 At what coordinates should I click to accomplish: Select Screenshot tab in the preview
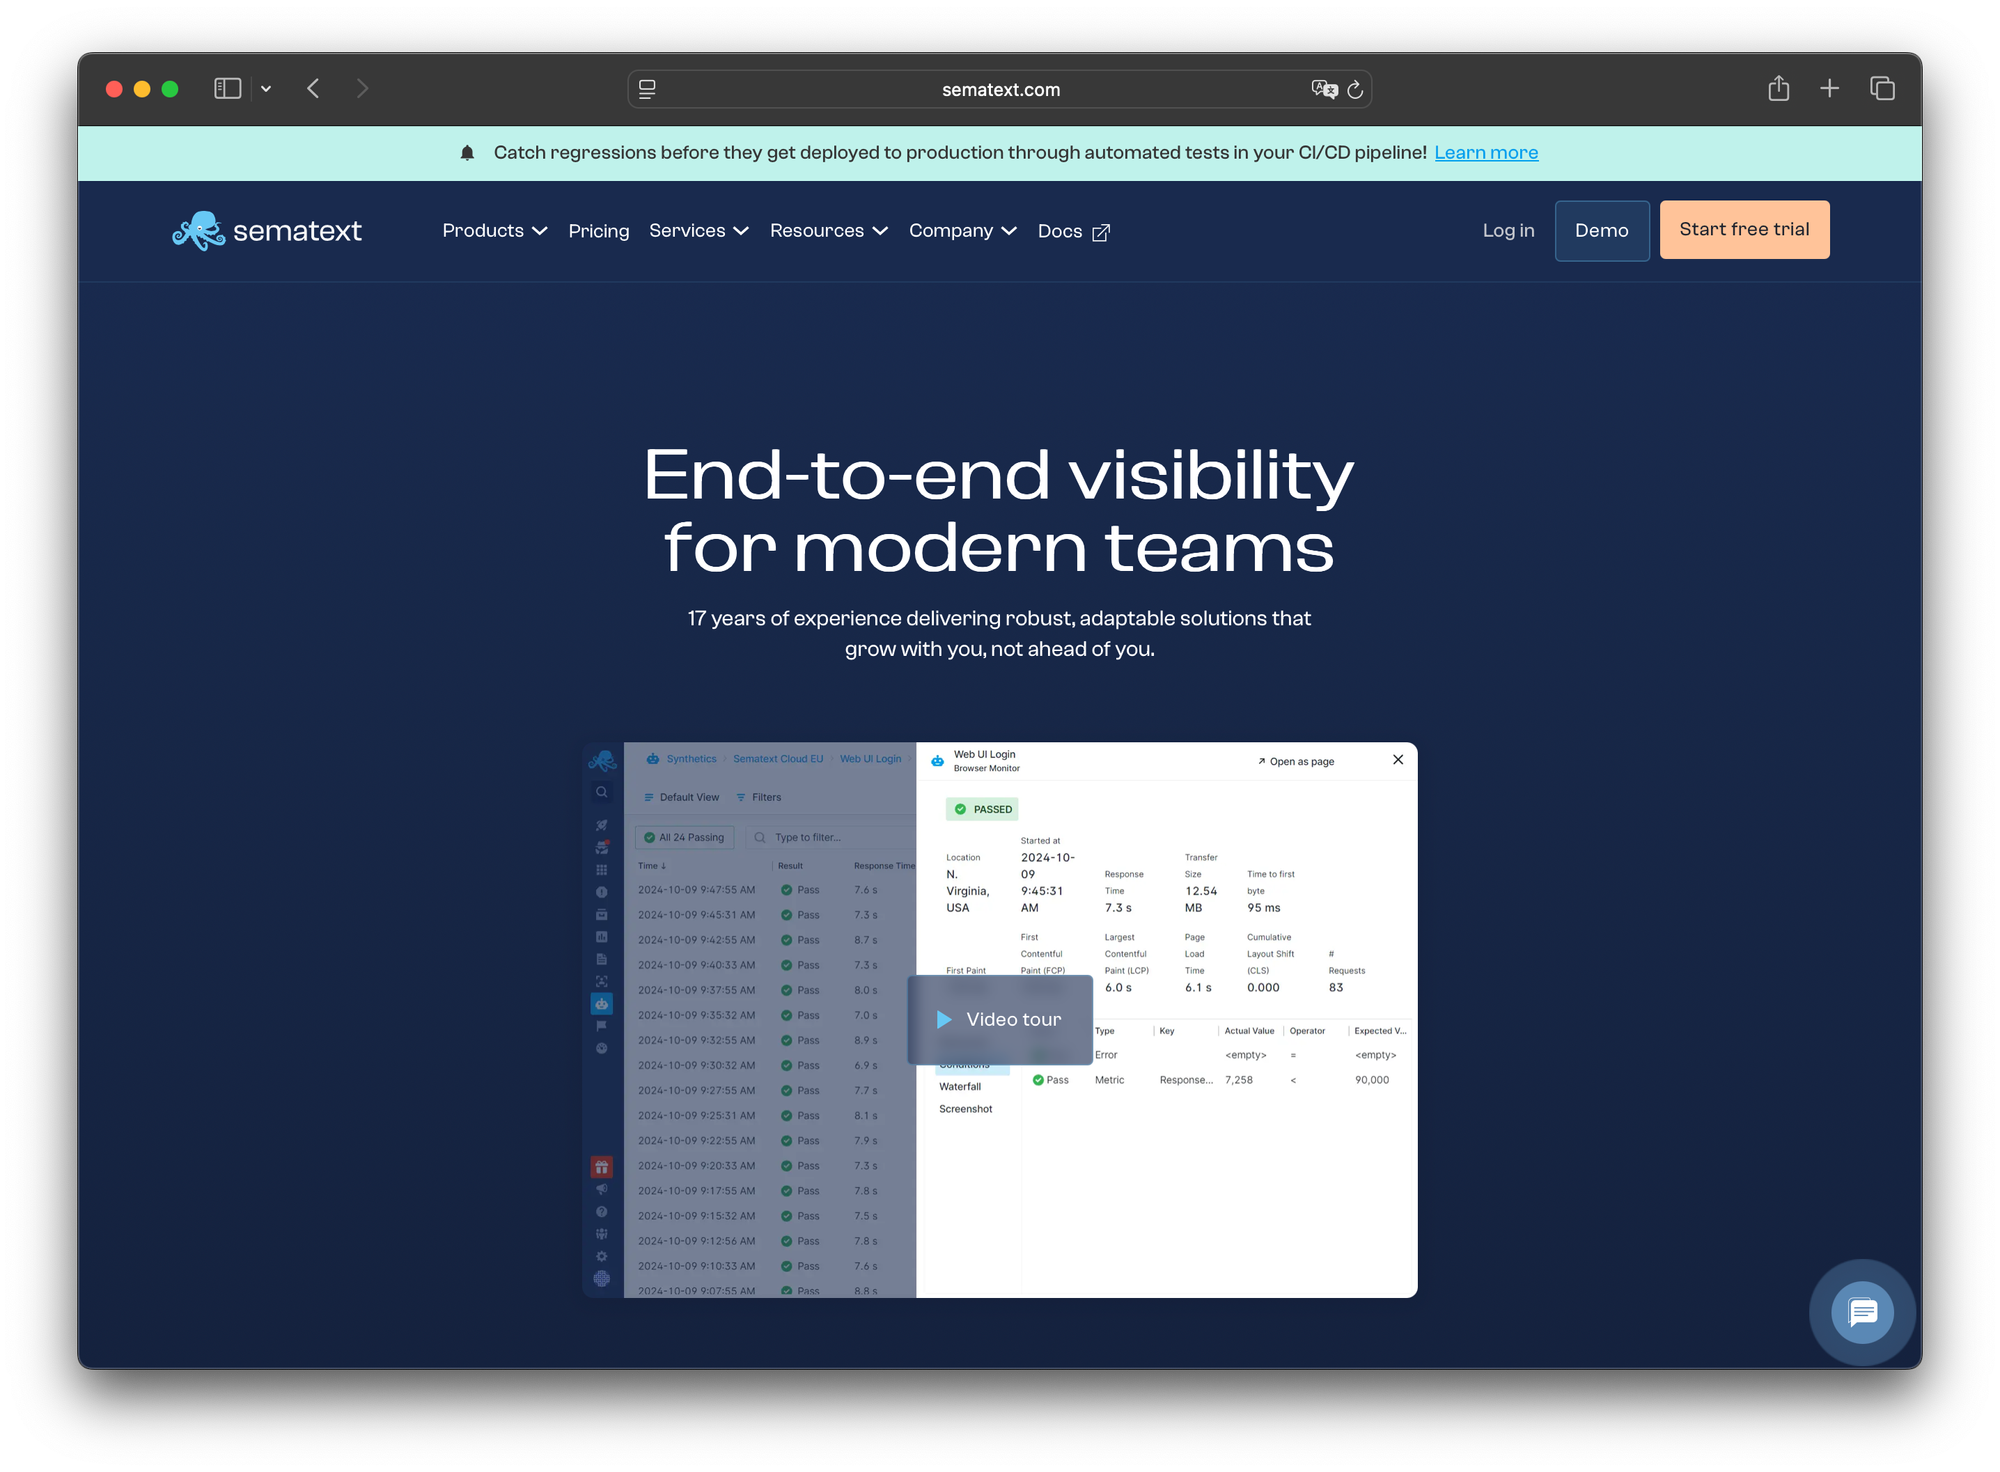click(966, 1109)
